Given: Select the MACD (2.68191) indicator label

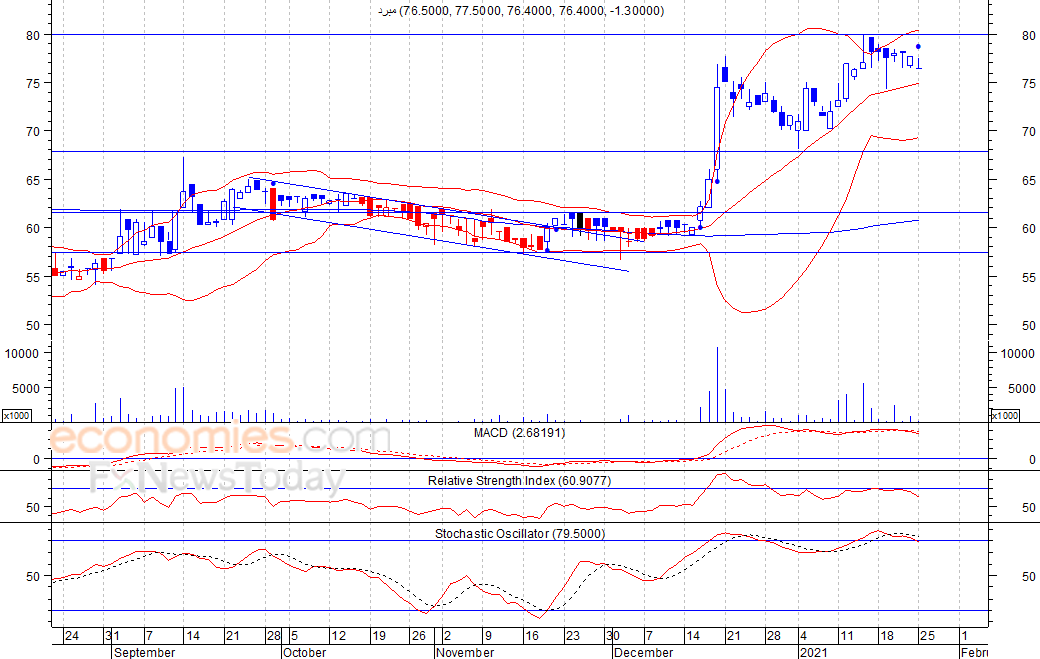Looking at the screenshot, I should [x=519, y=433].
